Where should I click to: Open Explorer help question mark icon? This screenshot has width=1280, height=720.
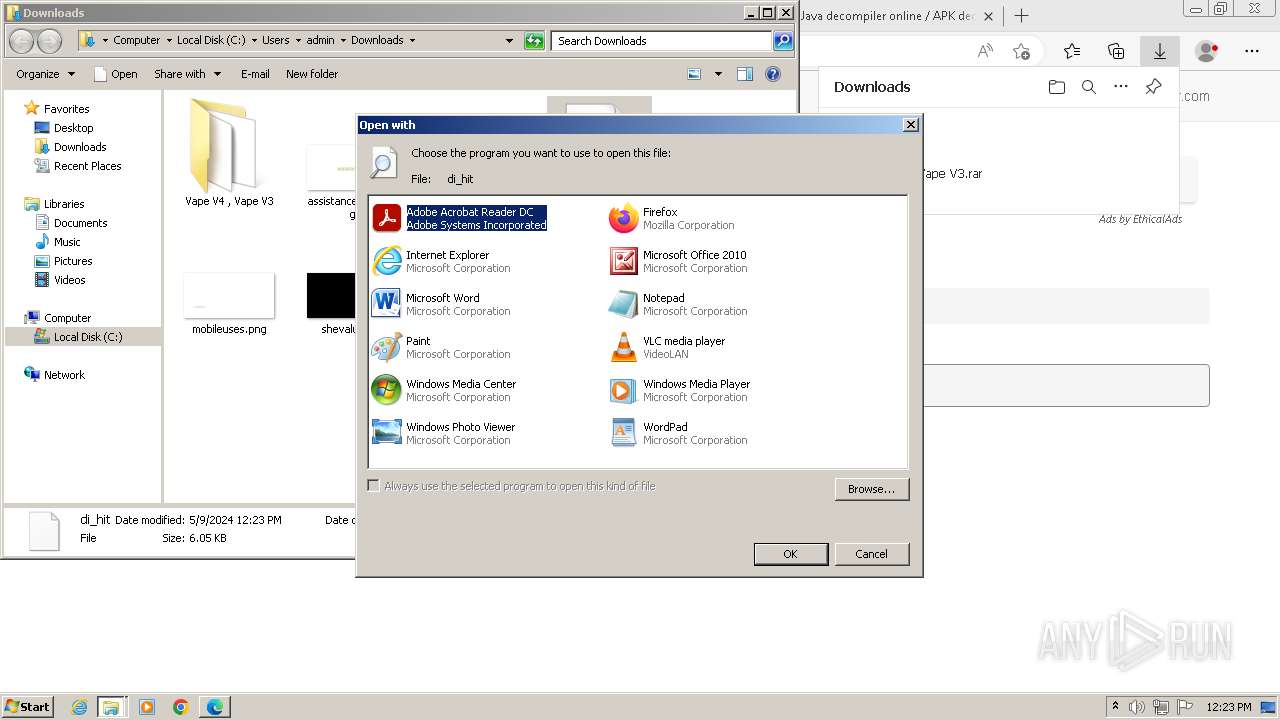(x=773, y=74)
